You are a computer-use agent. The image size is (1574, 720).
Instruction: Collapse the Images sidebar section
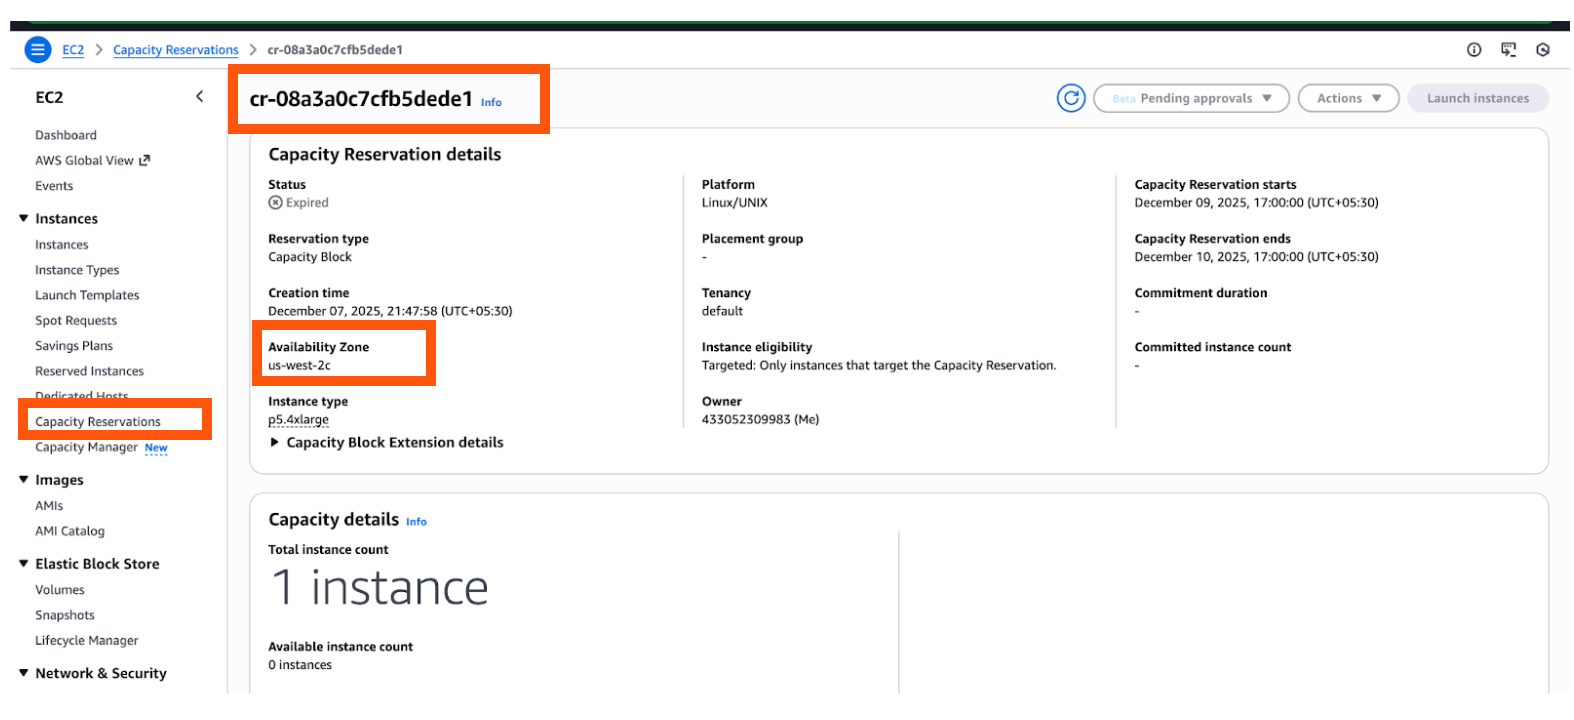click(x=24, y=480)
